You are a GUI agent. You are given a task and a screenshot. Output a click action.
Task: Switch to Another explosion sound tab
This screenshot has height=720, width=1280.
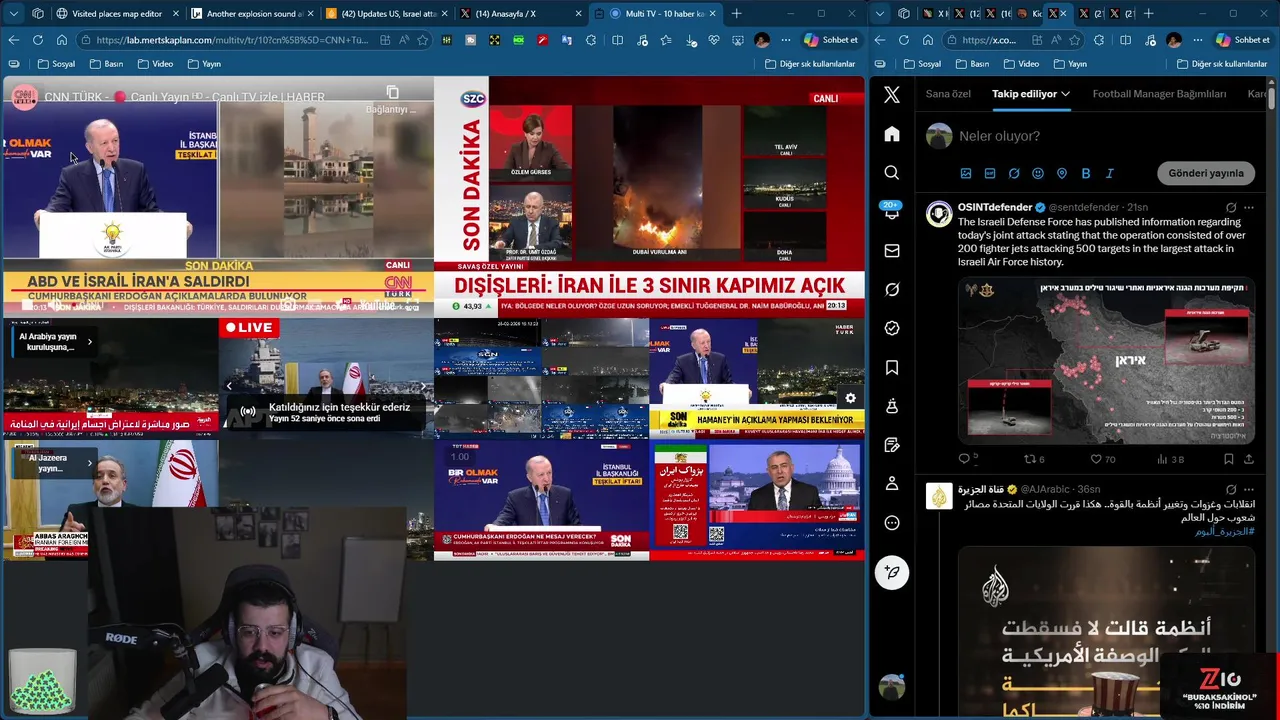click(250, 13)
